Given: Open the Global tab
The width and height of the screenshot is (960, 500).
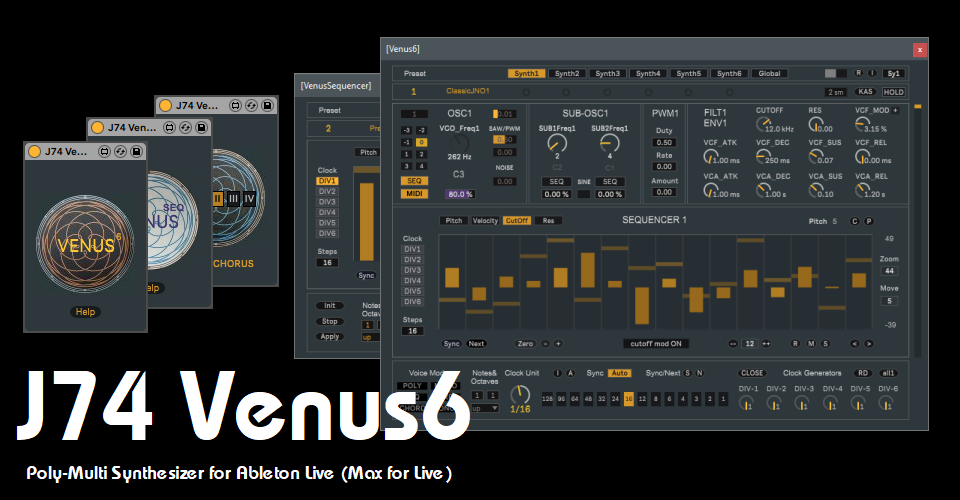Looking at the screenshot, I should [x=769, y=73].
